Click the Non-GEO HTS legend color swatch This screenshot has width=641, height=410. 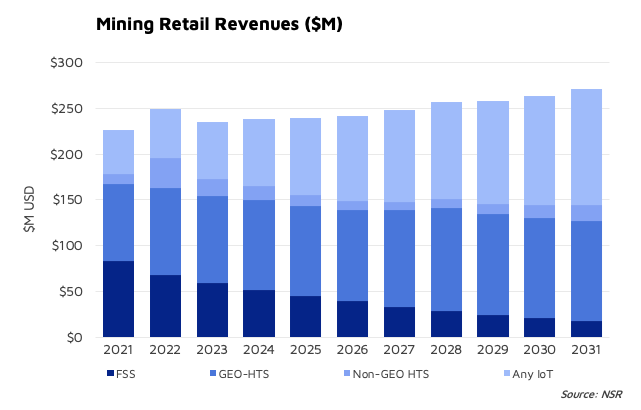347,373
